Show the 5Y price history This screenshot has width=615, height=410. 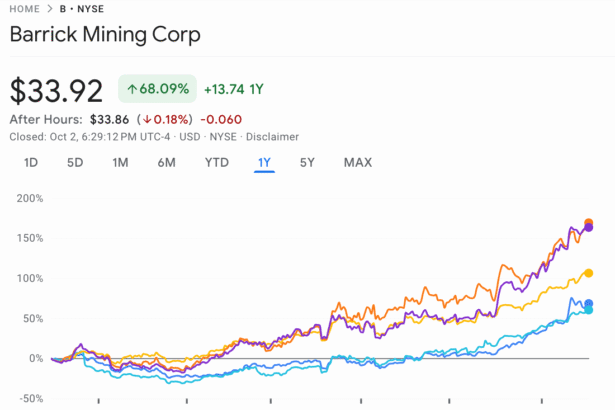coord(308,162)
